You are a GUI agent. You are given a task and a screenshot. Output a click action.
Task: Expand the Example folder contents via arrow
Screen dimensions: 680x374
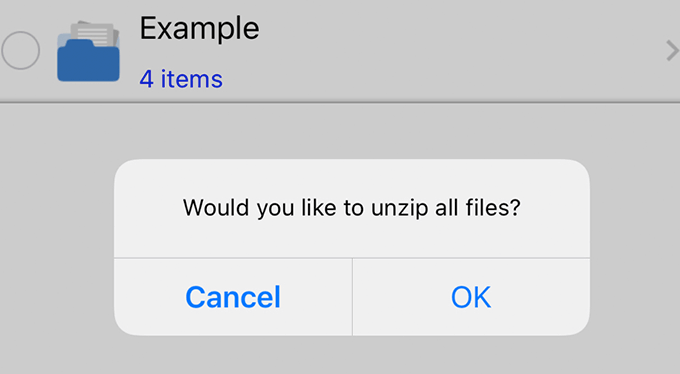(x=672, y=51)
